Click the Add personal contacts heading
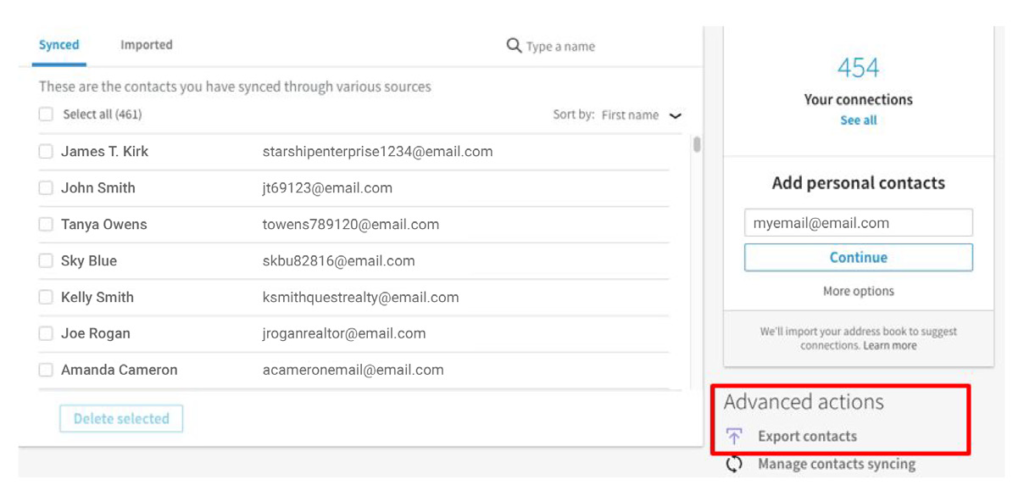1024x491 pixels. click(x=858, y=183)
